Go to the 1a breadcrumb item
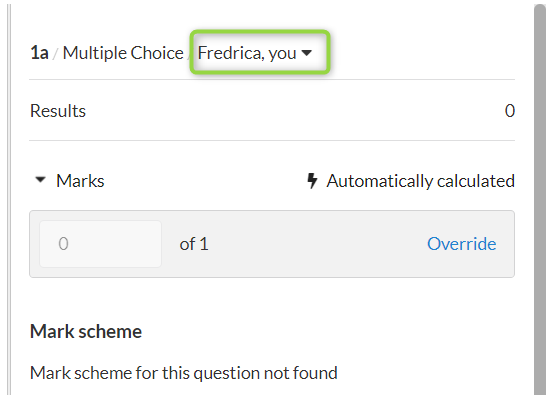550x395 pixels. pos(39,53)
